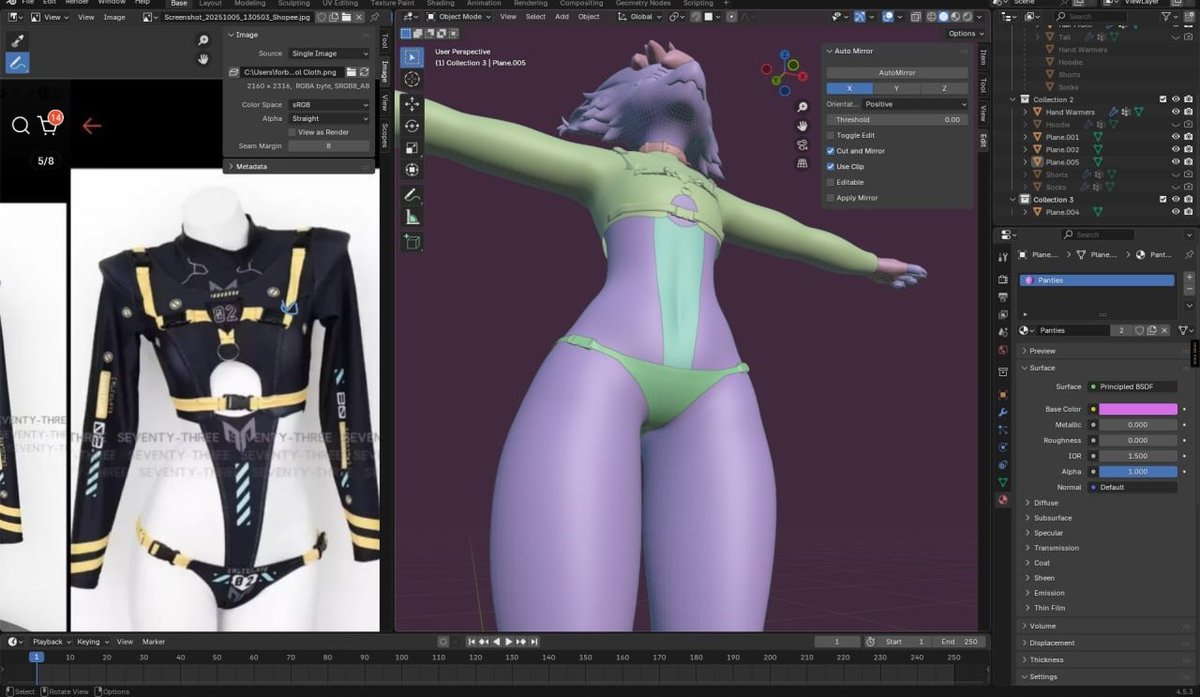The width and height of the screenshot is (1200, 697).
Task: Open the viewport Add menu
Action: (562, 17)
